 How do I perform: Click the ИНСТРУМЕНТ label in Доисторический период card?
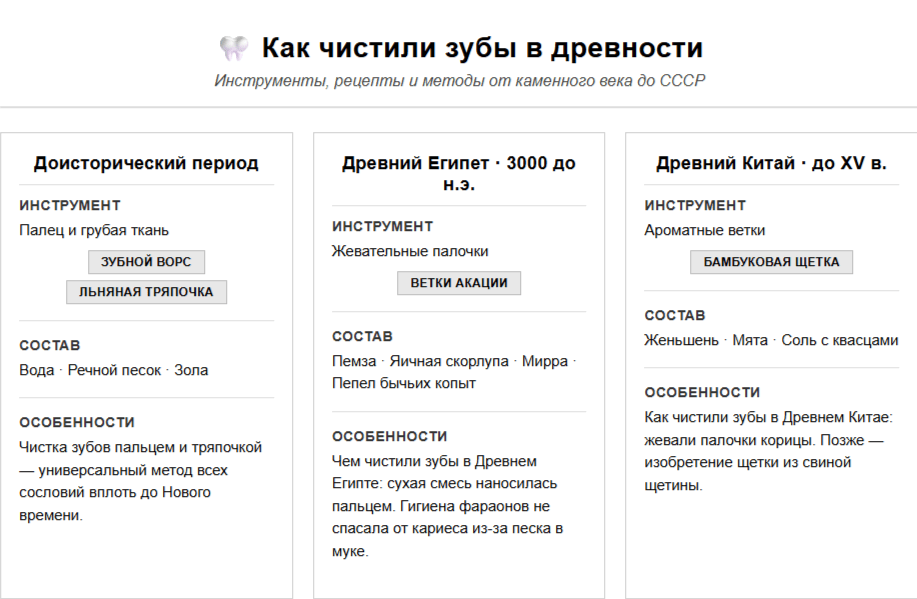click(x=70, y=205)
